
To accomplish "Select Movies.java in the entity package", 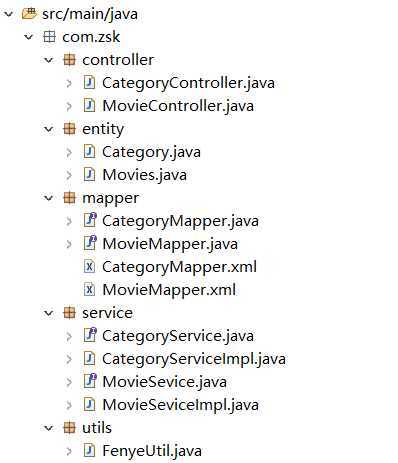I will coord(144,175).
